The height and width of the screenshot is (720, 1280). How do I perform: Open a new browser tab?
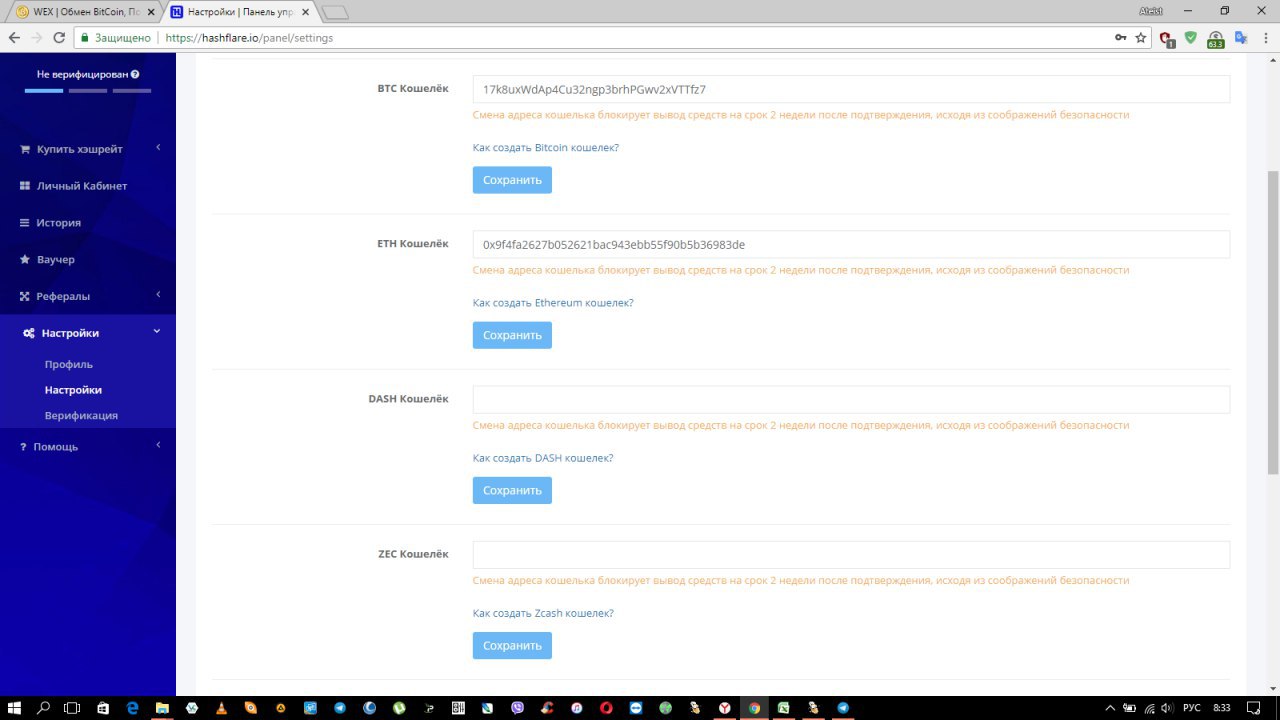(335, 13)
